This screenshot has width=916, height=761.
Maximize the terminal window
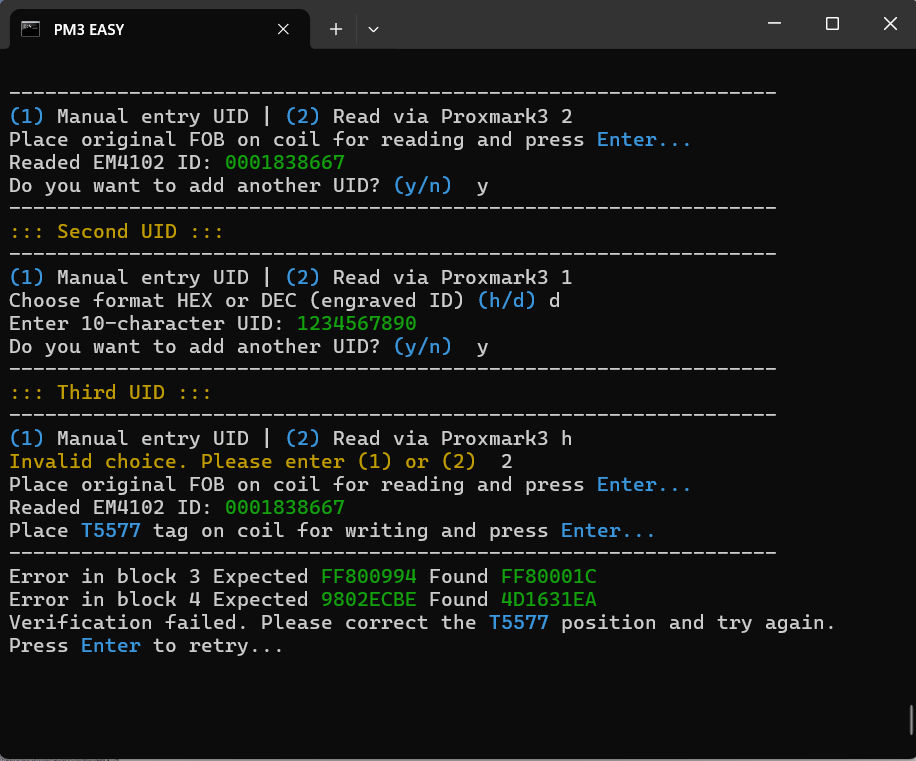(832, 23)
